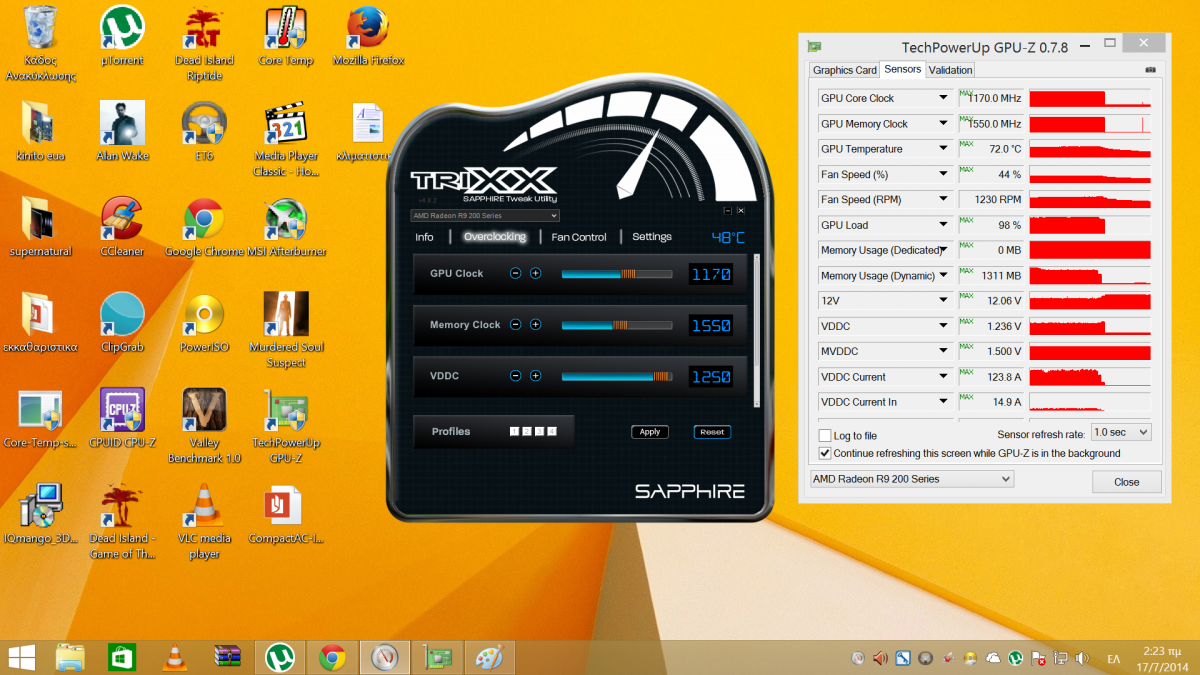
Task: Load TRIXX profile 3
Action: (539, 432)
